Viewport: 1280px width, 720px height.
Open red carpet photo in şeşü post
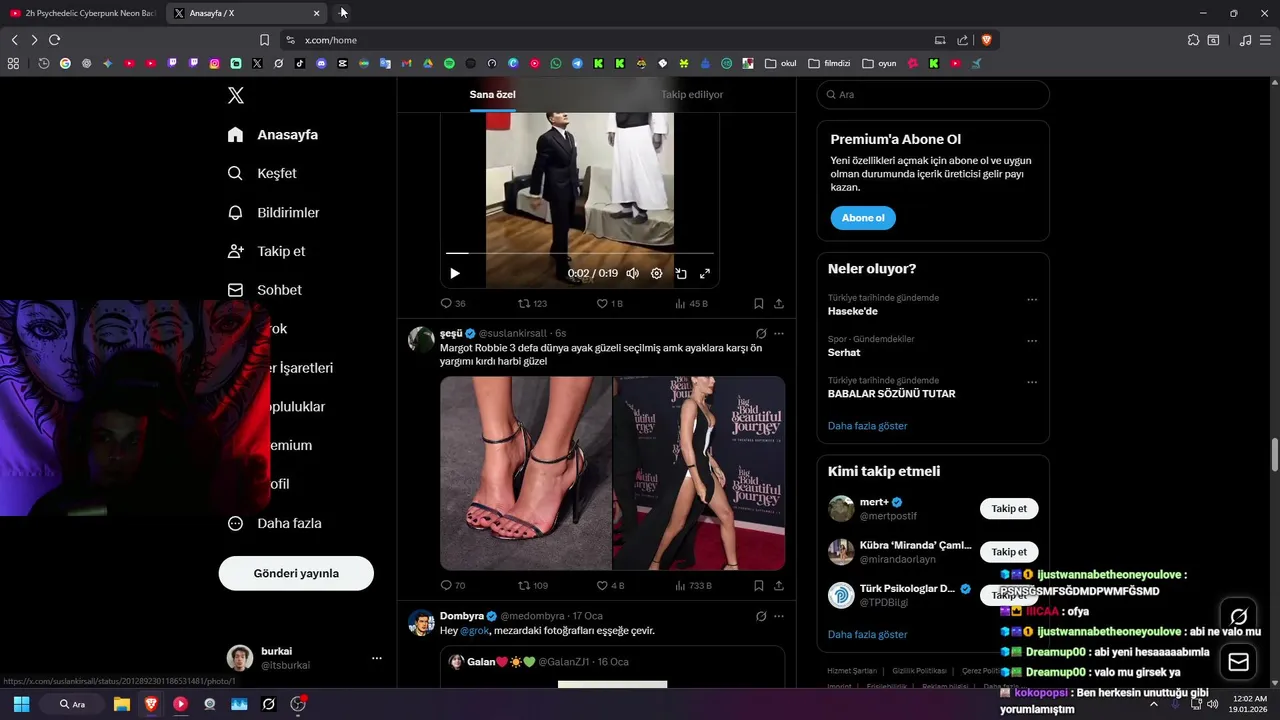click(699, 473)
